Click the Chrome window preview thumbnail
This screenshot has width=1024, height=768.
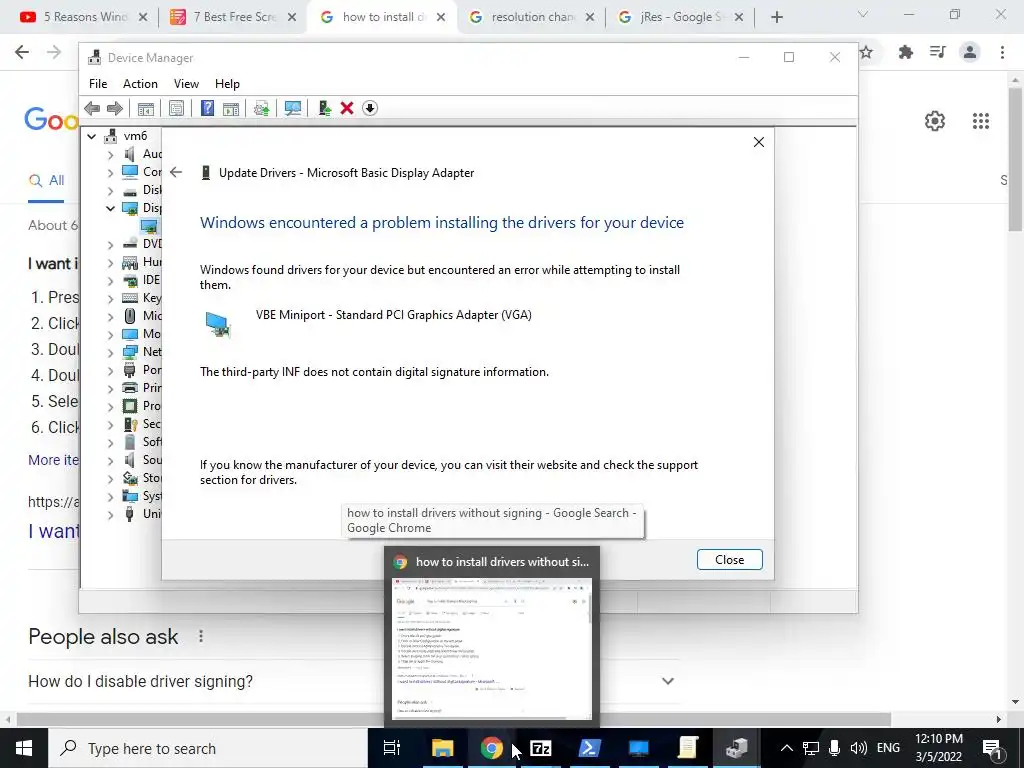pyautogui.click(x=492, y=648)
